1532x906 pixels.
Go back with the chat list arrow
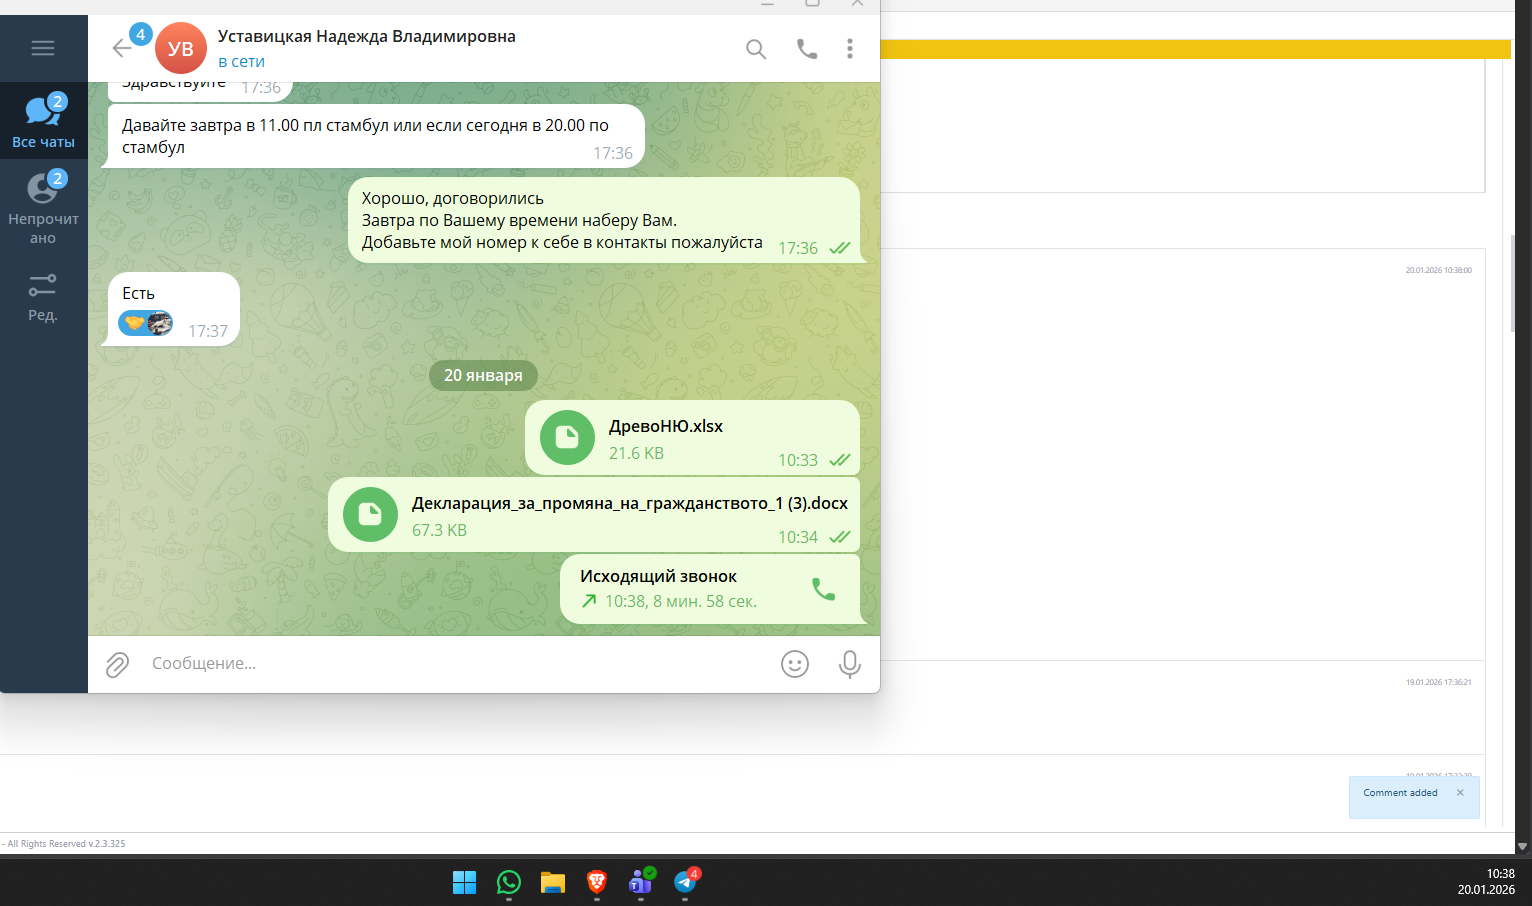tap(122, 48)
